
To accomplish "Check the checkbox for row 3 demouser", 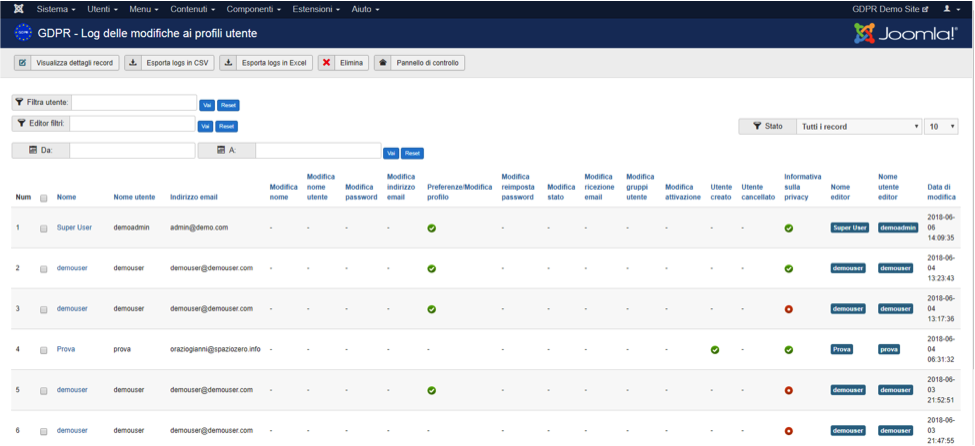I will (x=44, y=309).
